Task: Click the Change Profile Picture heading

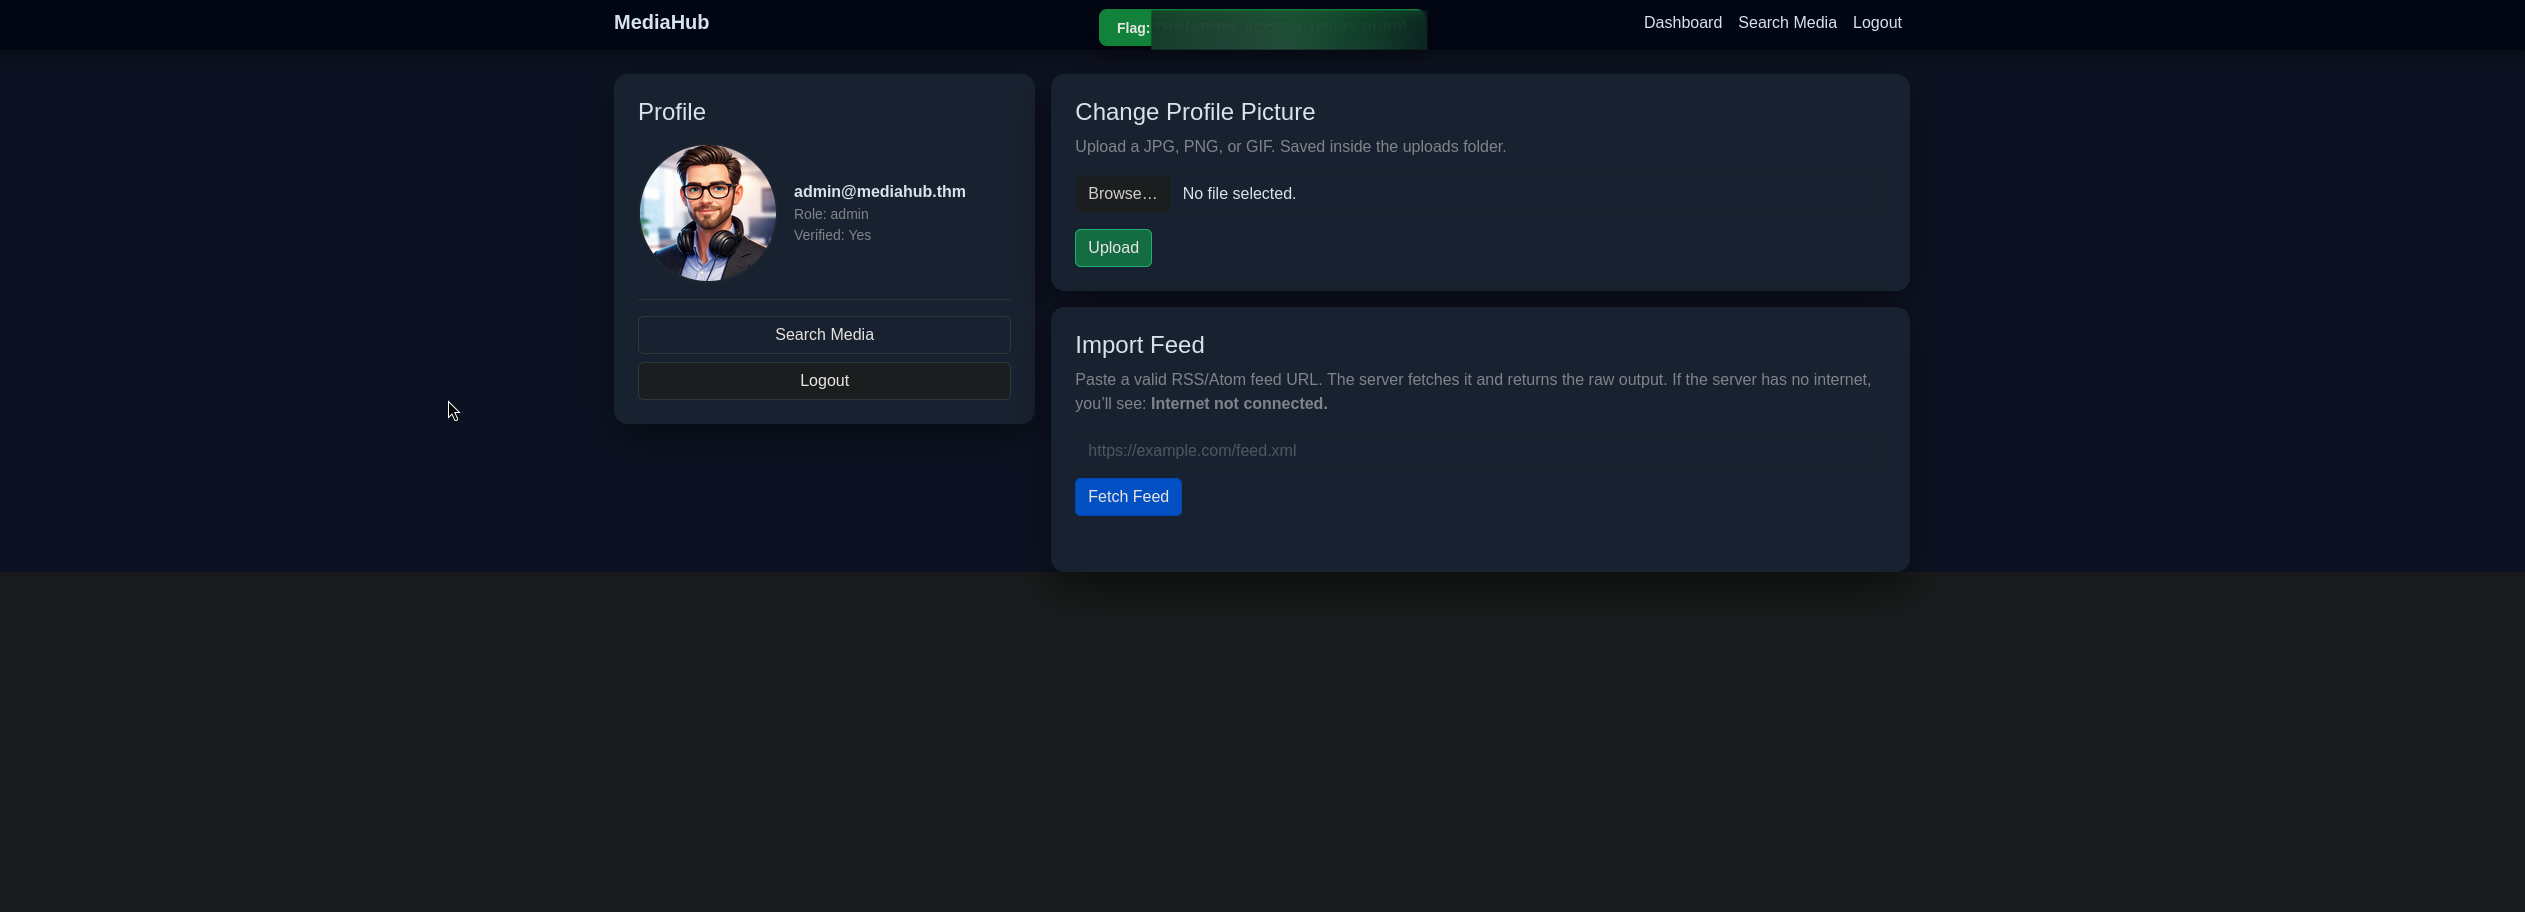Action: 1195,112
